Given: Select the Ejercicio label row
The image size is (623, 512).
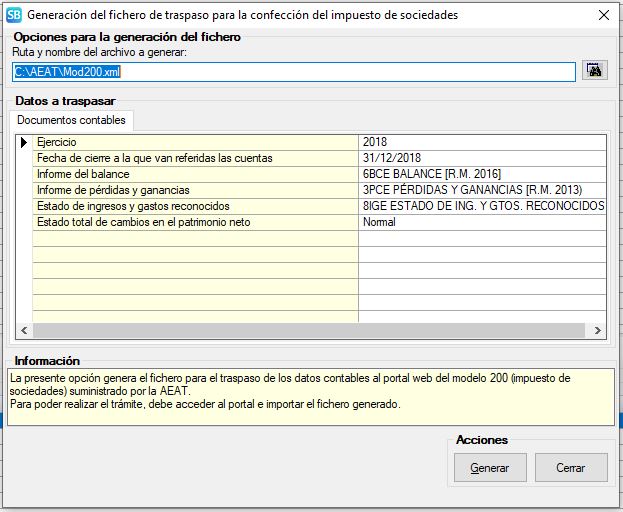Looking at the screenshot, I should pyautogui.click(x=195, y=142).
